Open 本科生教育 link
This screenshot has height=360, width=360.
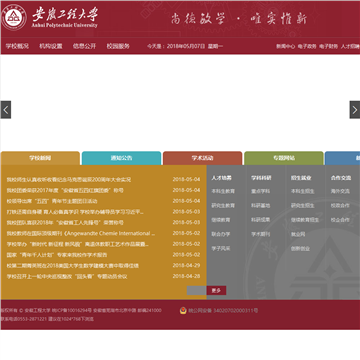point(223,191)
